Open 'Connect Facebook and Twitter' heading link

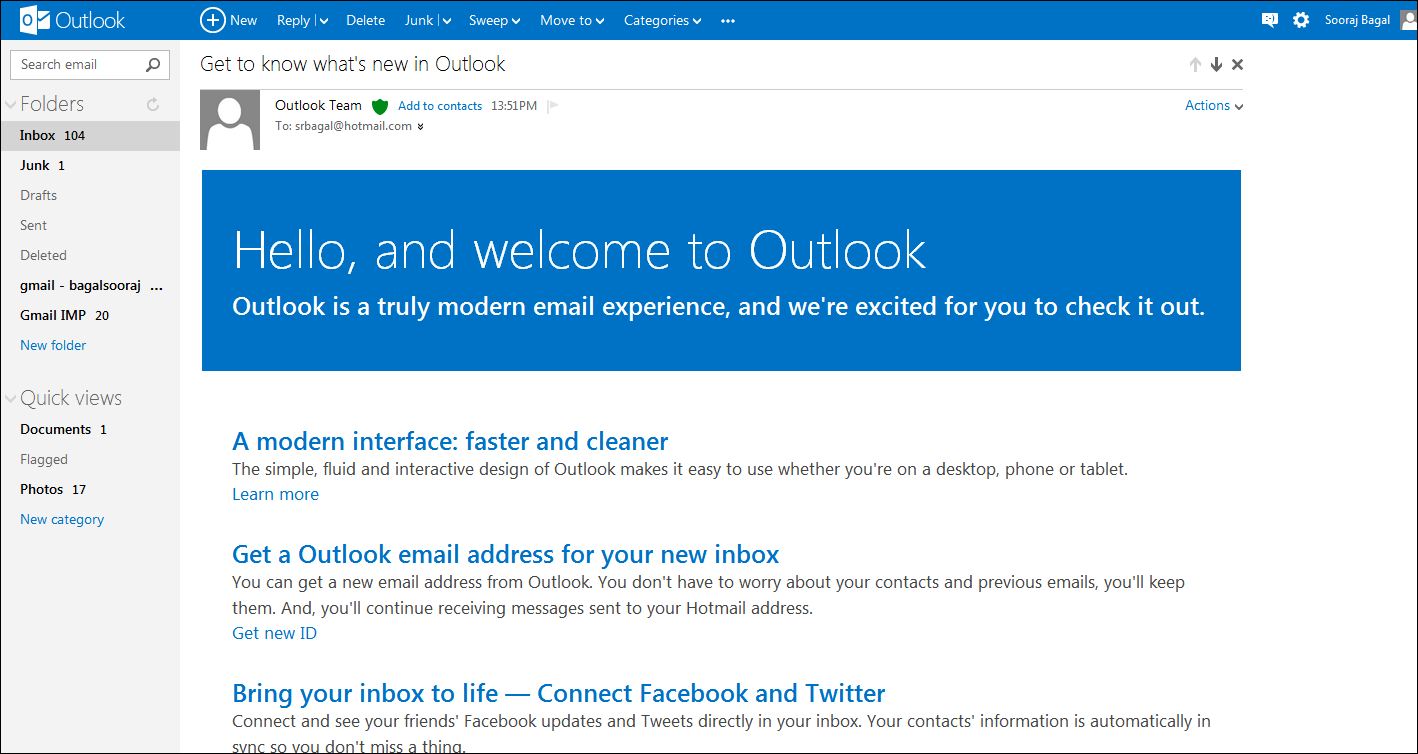coord(558,693)
